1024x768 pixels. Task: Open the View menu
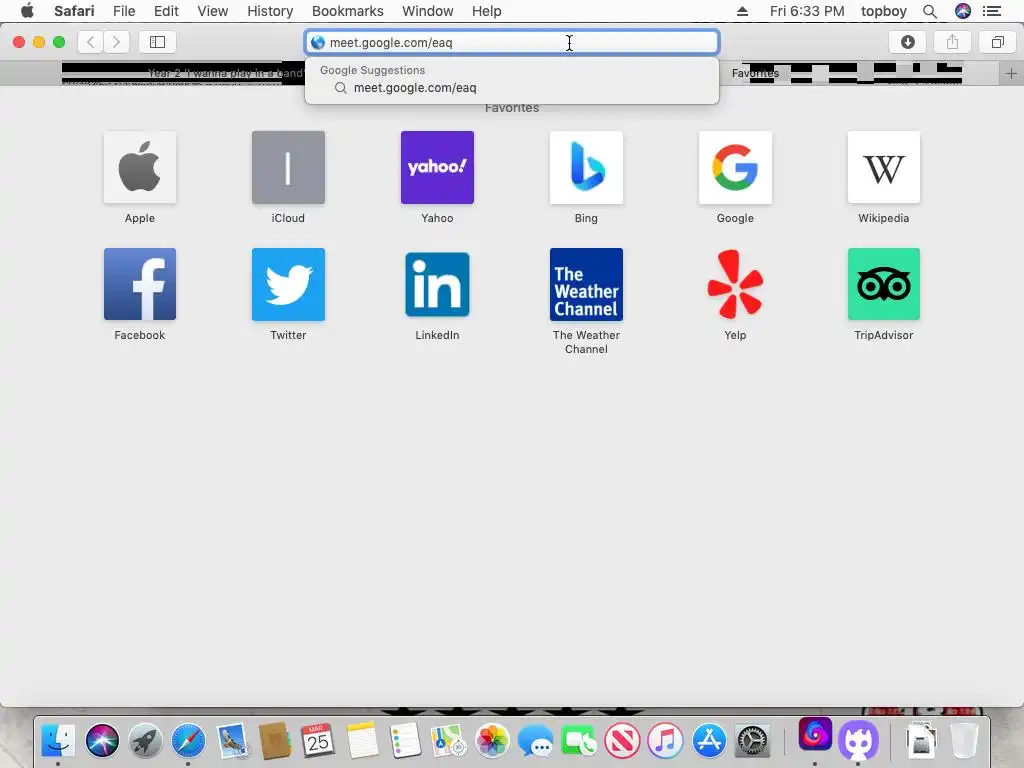click(213, 11)
